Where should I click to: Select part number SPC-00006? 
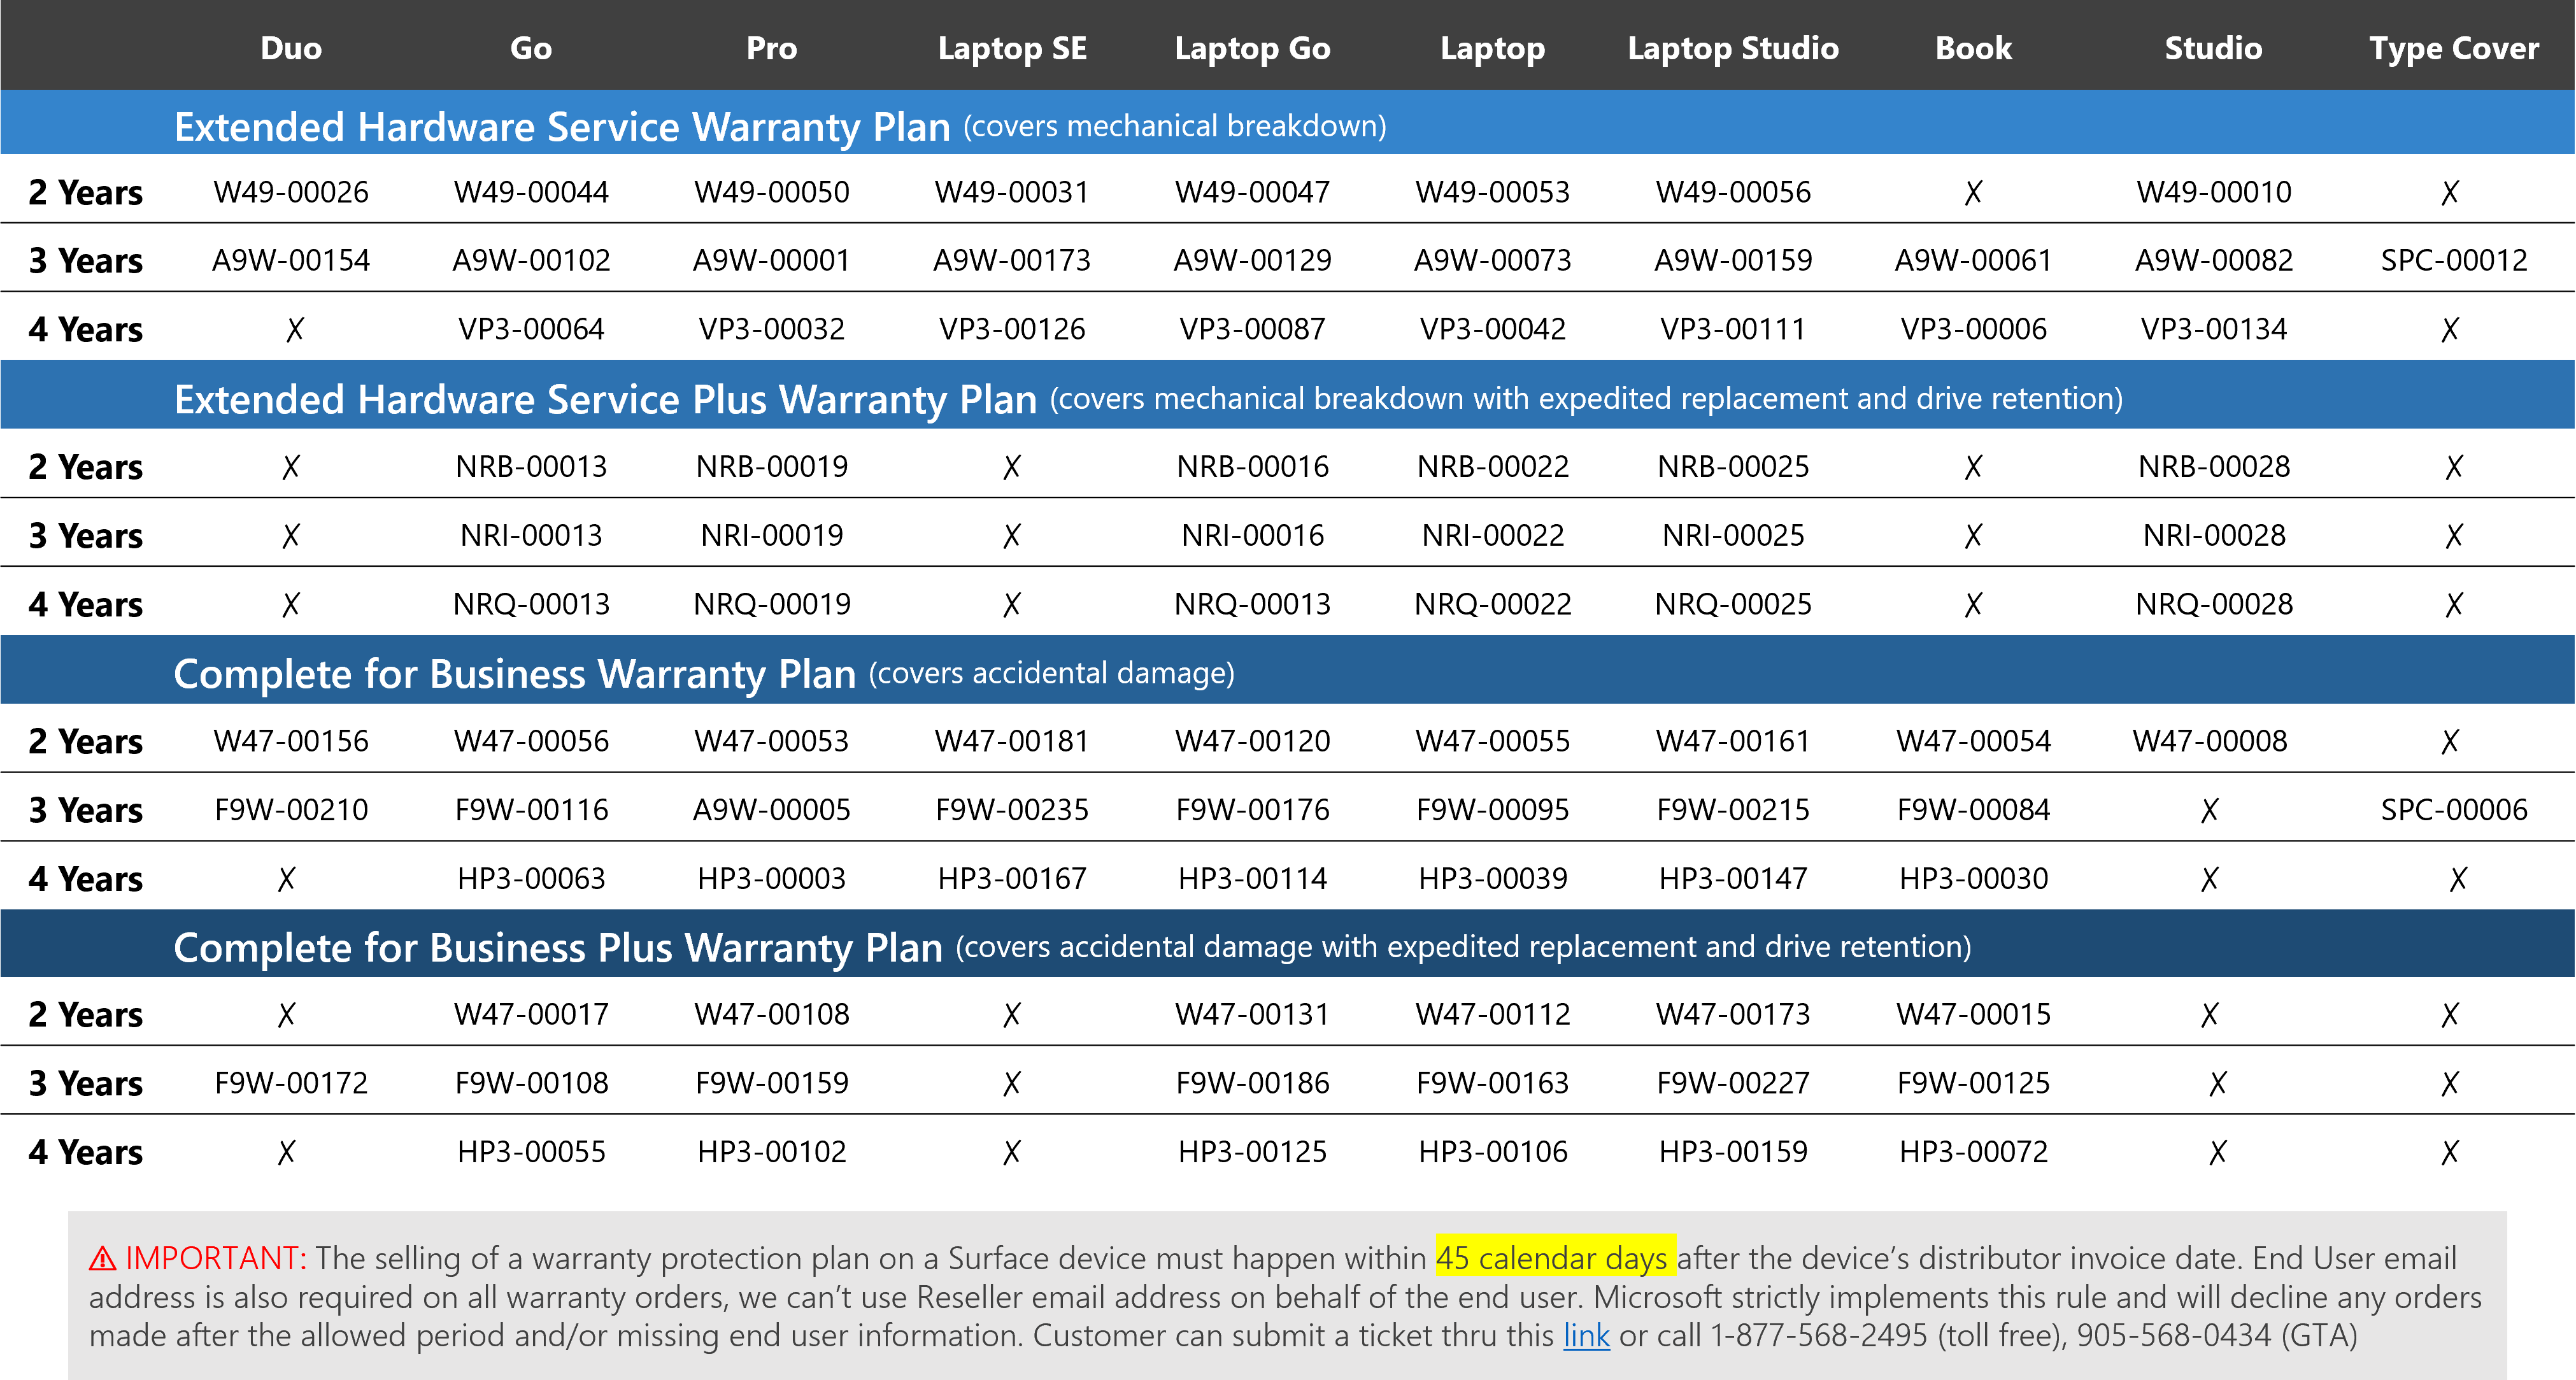(x=2454, y=810)
